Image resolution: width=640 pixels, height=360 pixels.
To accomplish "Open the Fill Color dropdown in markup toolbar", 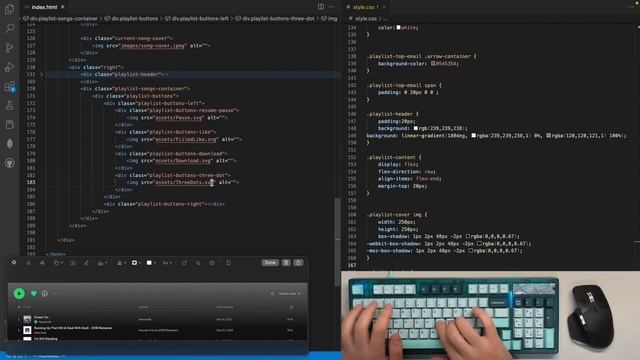I will click(x=151, y=263).
